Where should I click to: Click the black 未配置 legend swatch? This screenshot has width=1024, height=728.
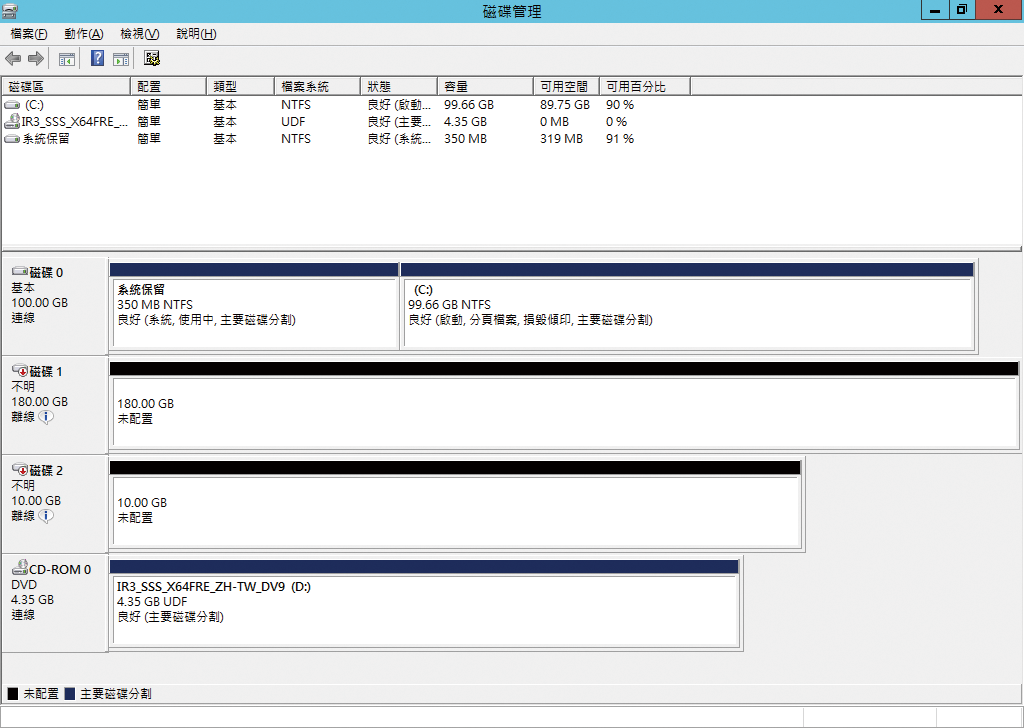click(x=13, y=693)
